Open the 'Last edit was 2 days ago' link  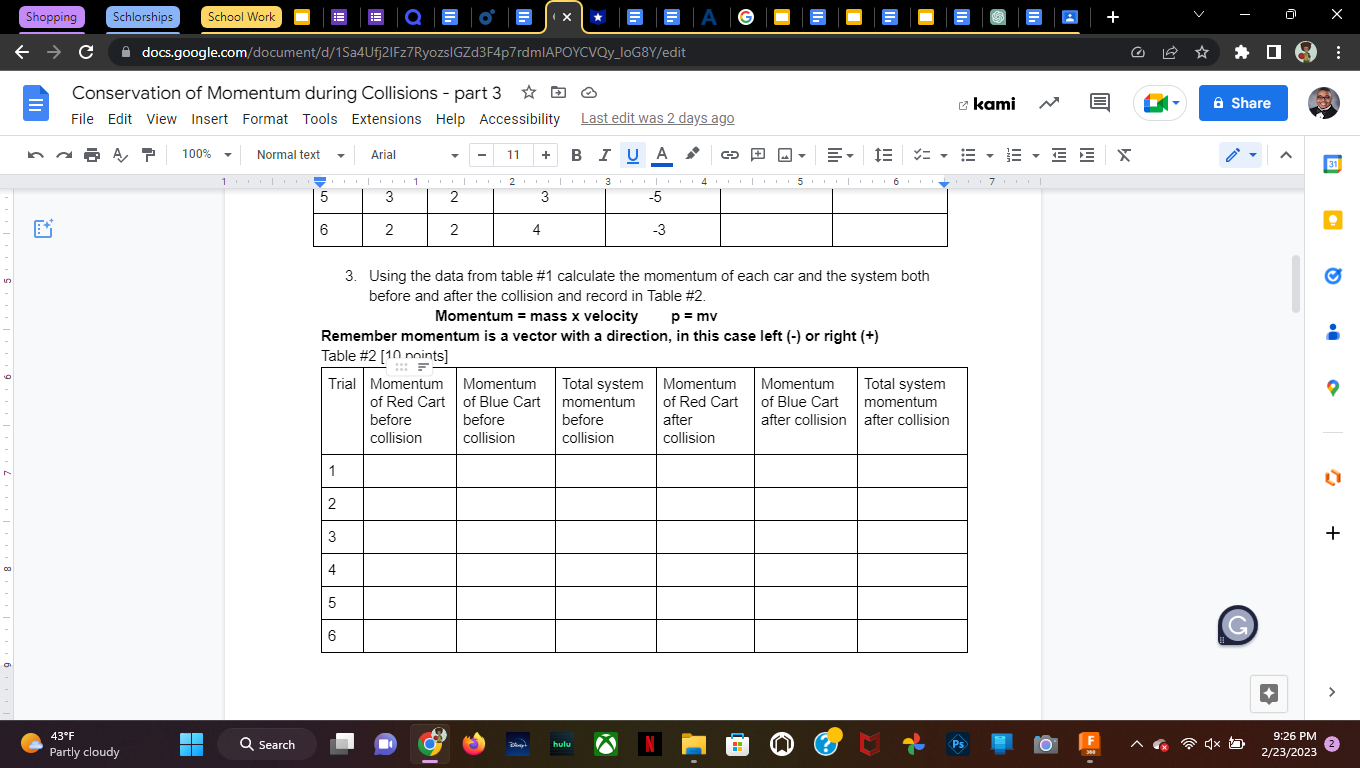pyautogui.click(x=657, y=118)
